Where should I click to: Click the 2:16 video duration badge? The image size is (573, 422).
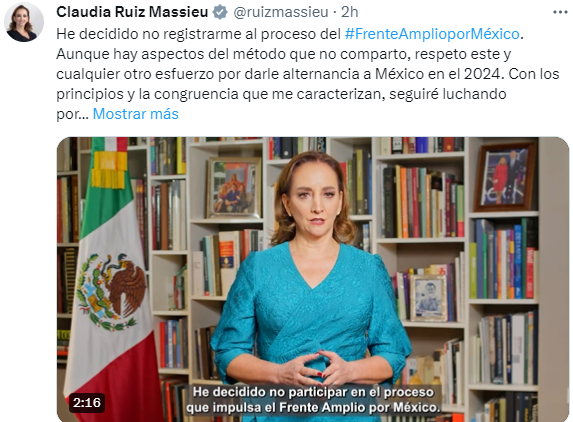[x=87, y=403]
